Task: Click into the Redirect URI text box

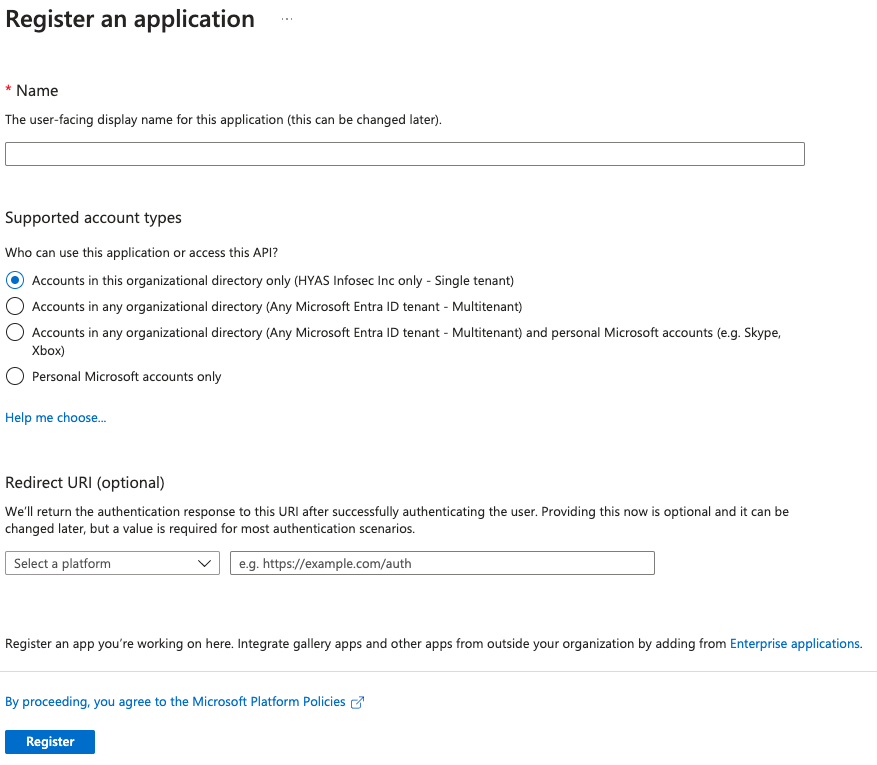Action: 442,564
